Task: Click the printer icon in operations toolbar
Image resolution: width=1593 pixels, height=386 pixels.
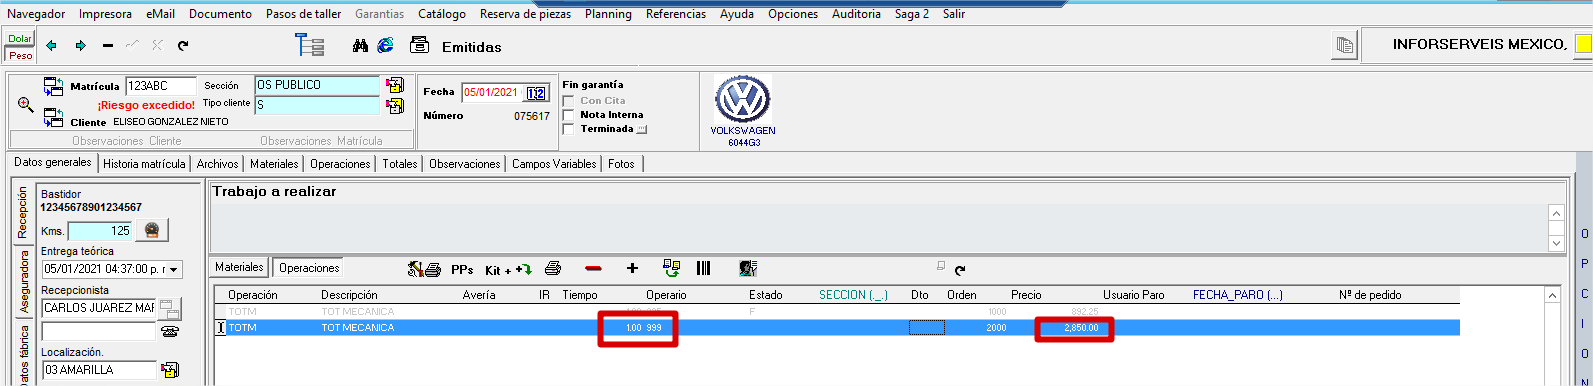Action: 553,269
